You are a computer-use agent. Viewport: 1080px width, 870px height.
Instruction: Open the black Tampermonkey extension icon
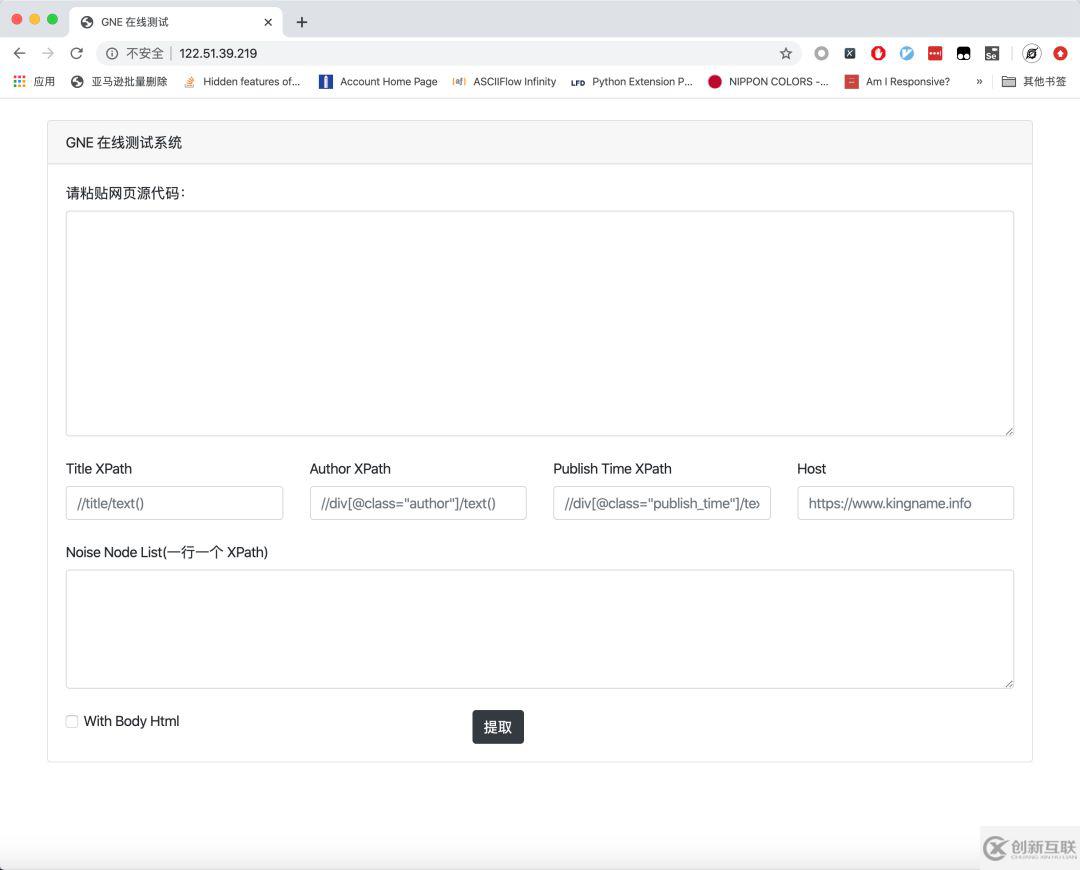[964, 53]
